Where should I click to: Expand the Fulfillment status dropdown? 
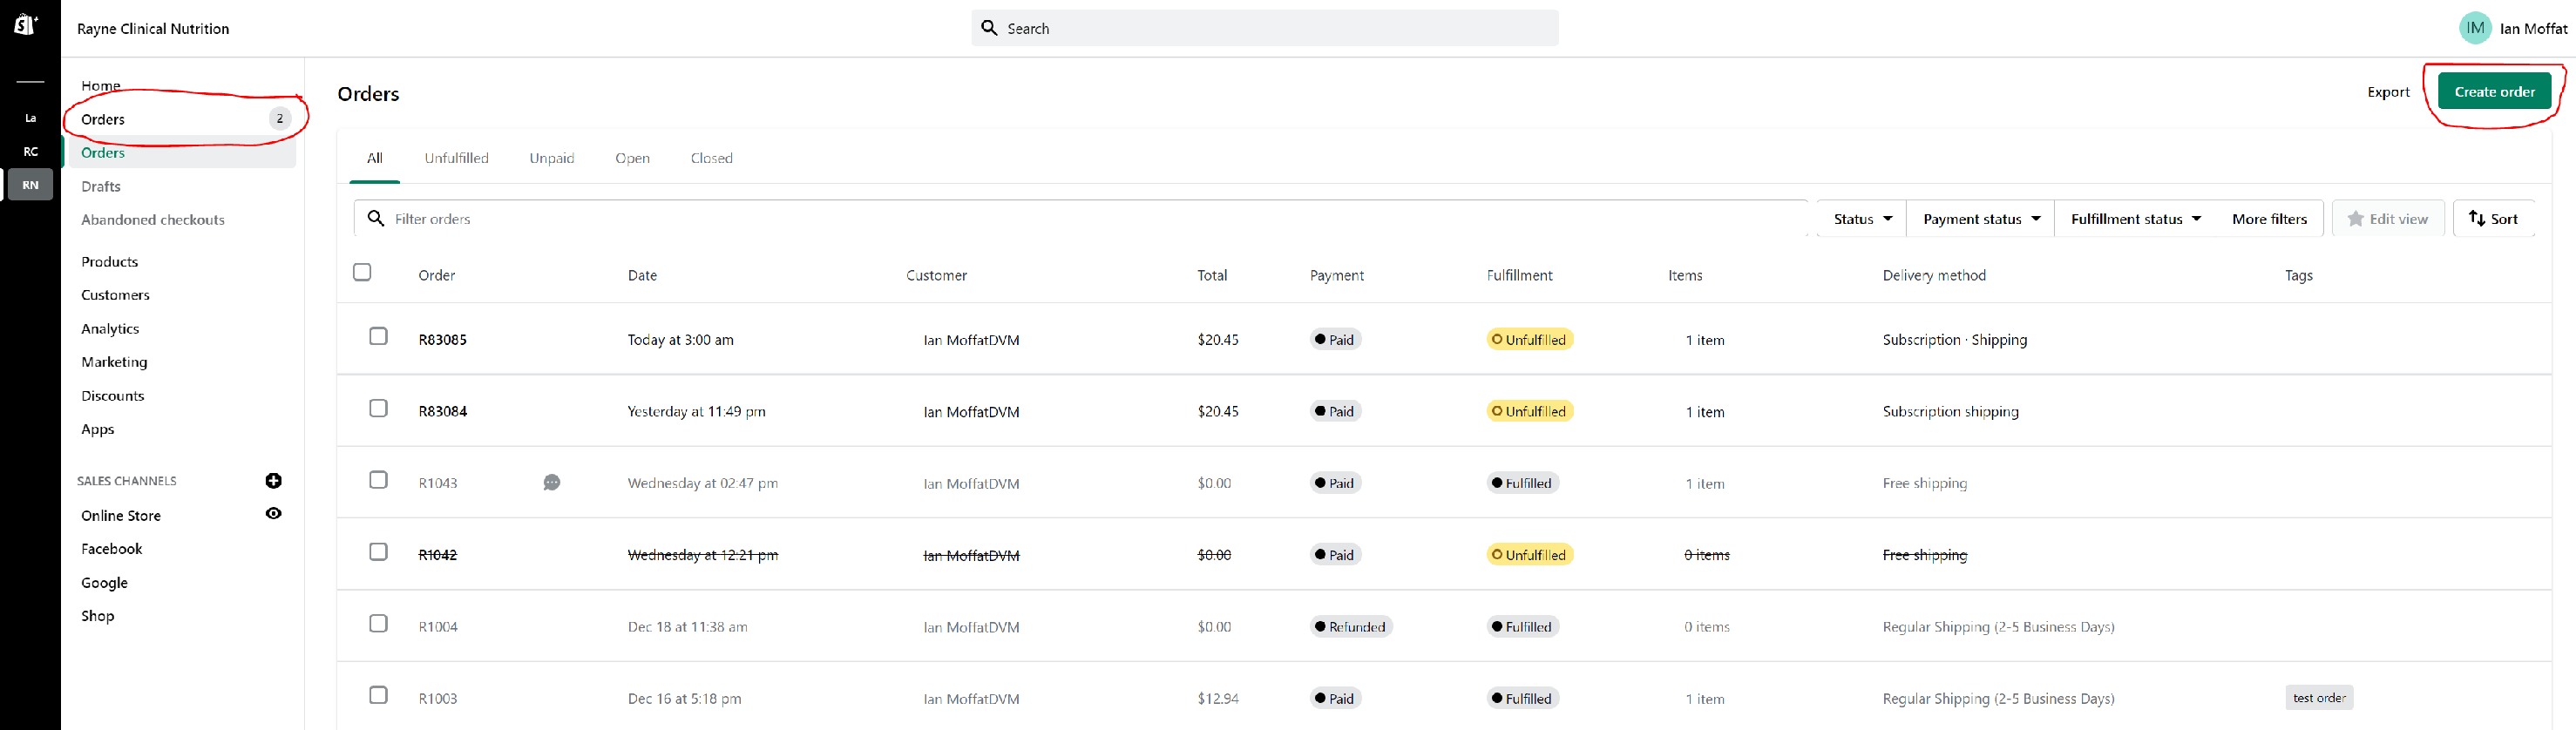click(2135, 219)
